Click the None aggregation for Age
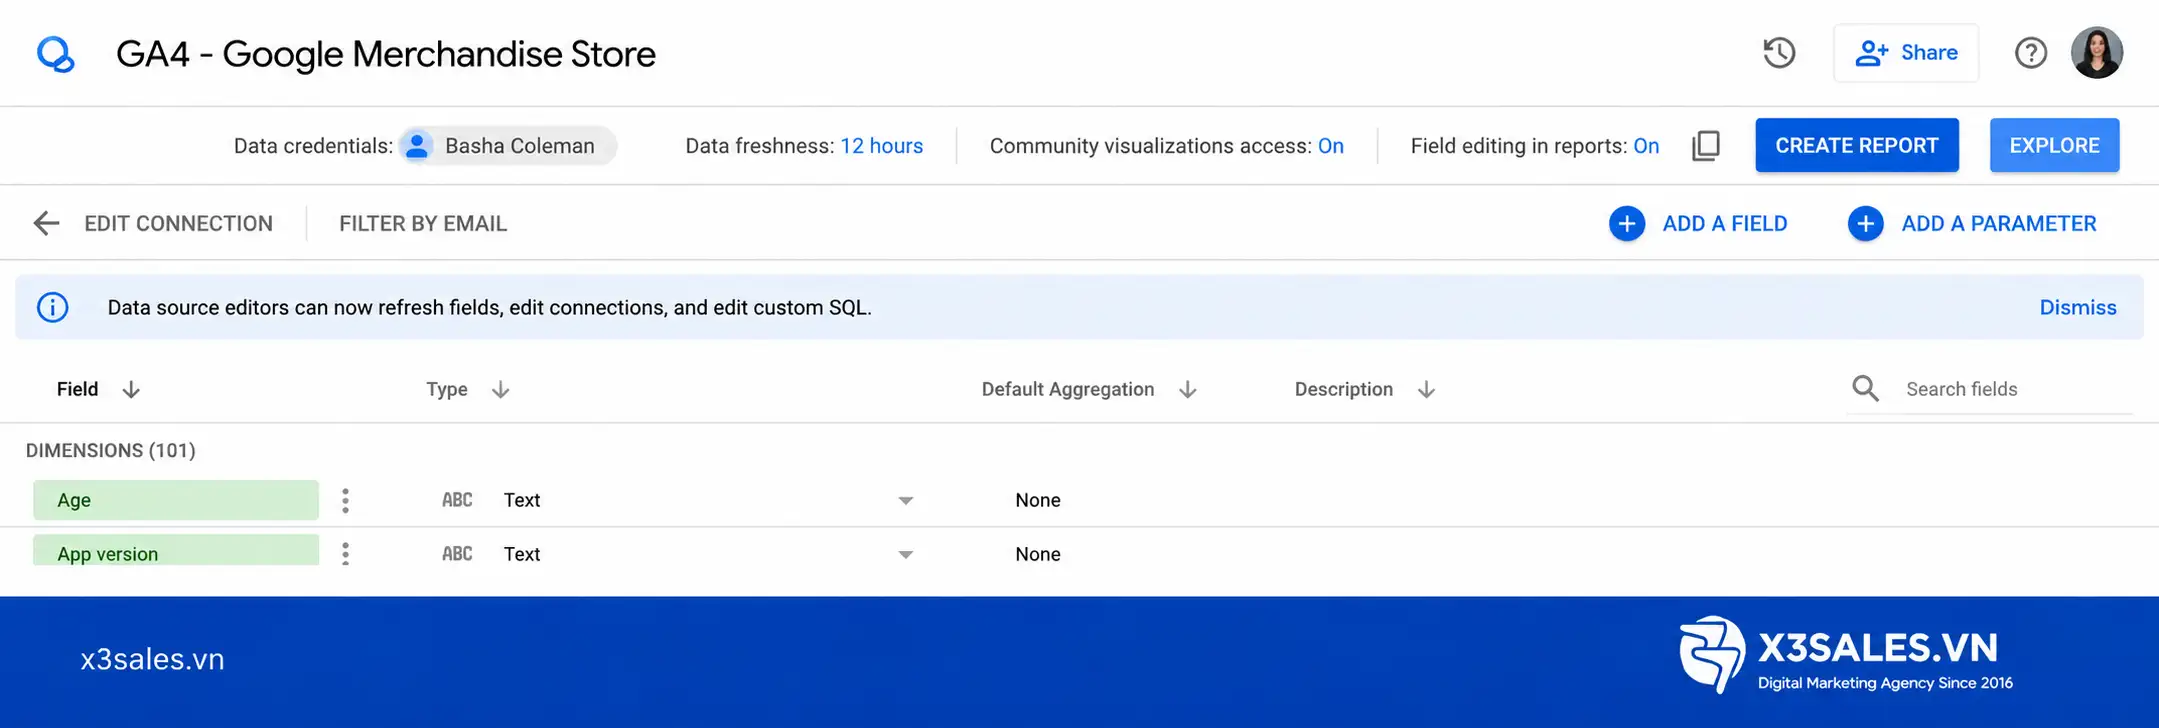The width and height of the screenshot is (2159, 728). point(1038,500)
